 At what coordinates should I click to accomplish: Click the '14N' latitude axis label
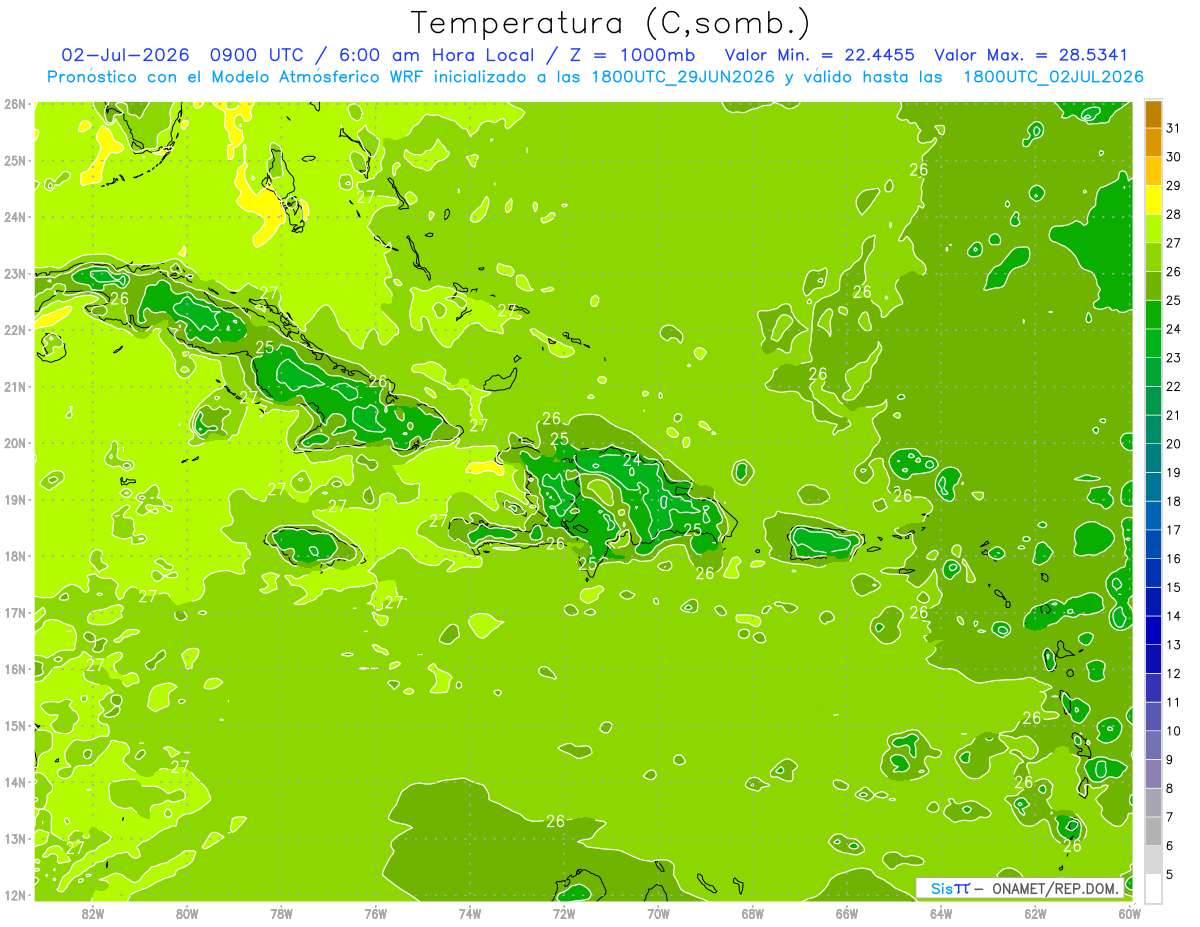tap(14, 782)
